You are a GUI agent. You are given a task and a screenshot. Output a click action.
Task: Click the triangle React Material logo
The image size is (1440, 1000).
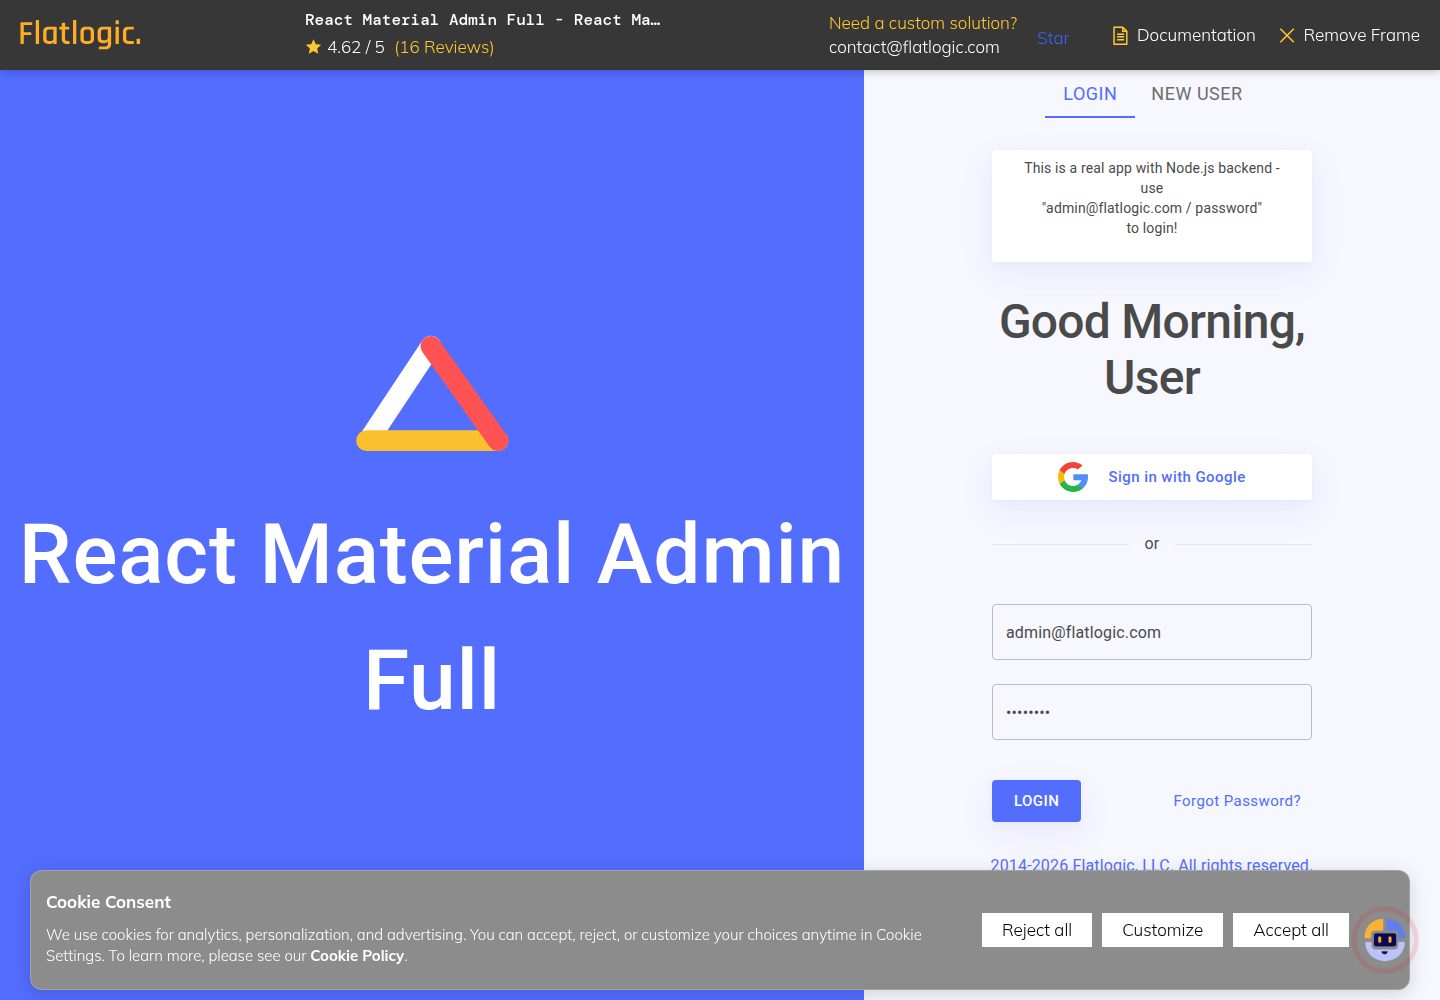(432, 394)
